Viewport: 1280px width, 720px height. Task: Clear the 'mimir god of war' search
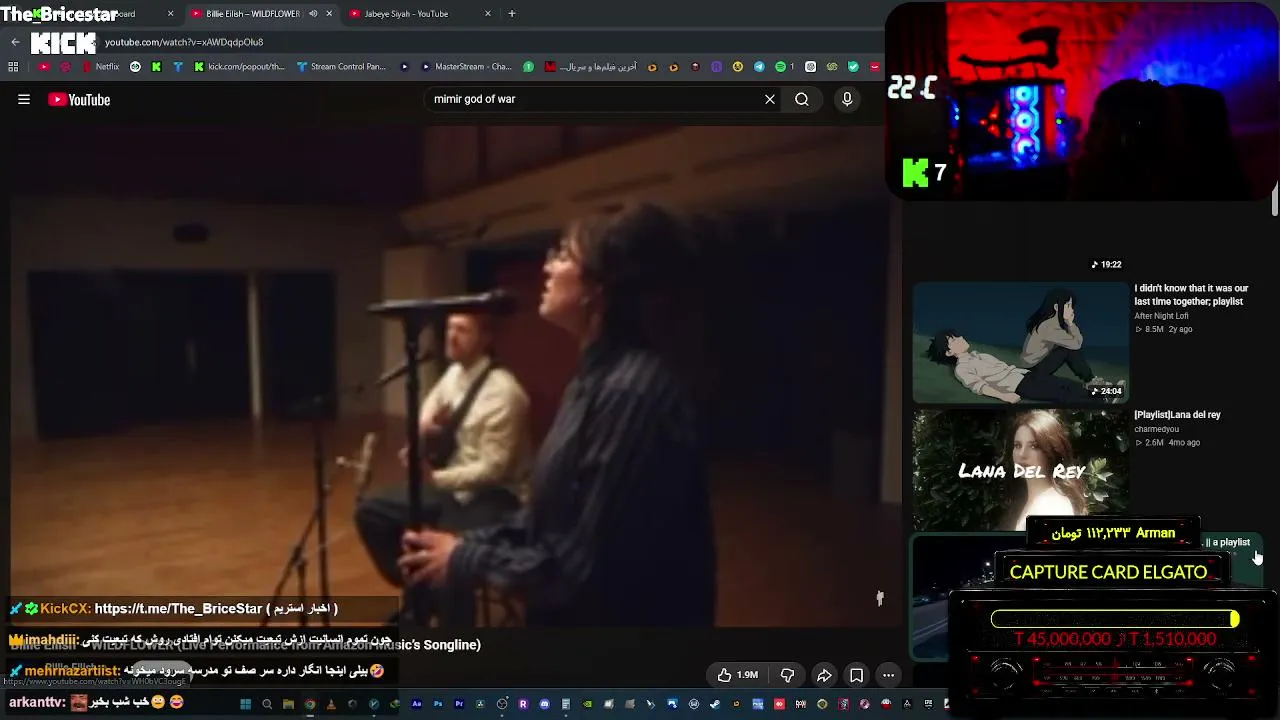click(x=770, y=99)
